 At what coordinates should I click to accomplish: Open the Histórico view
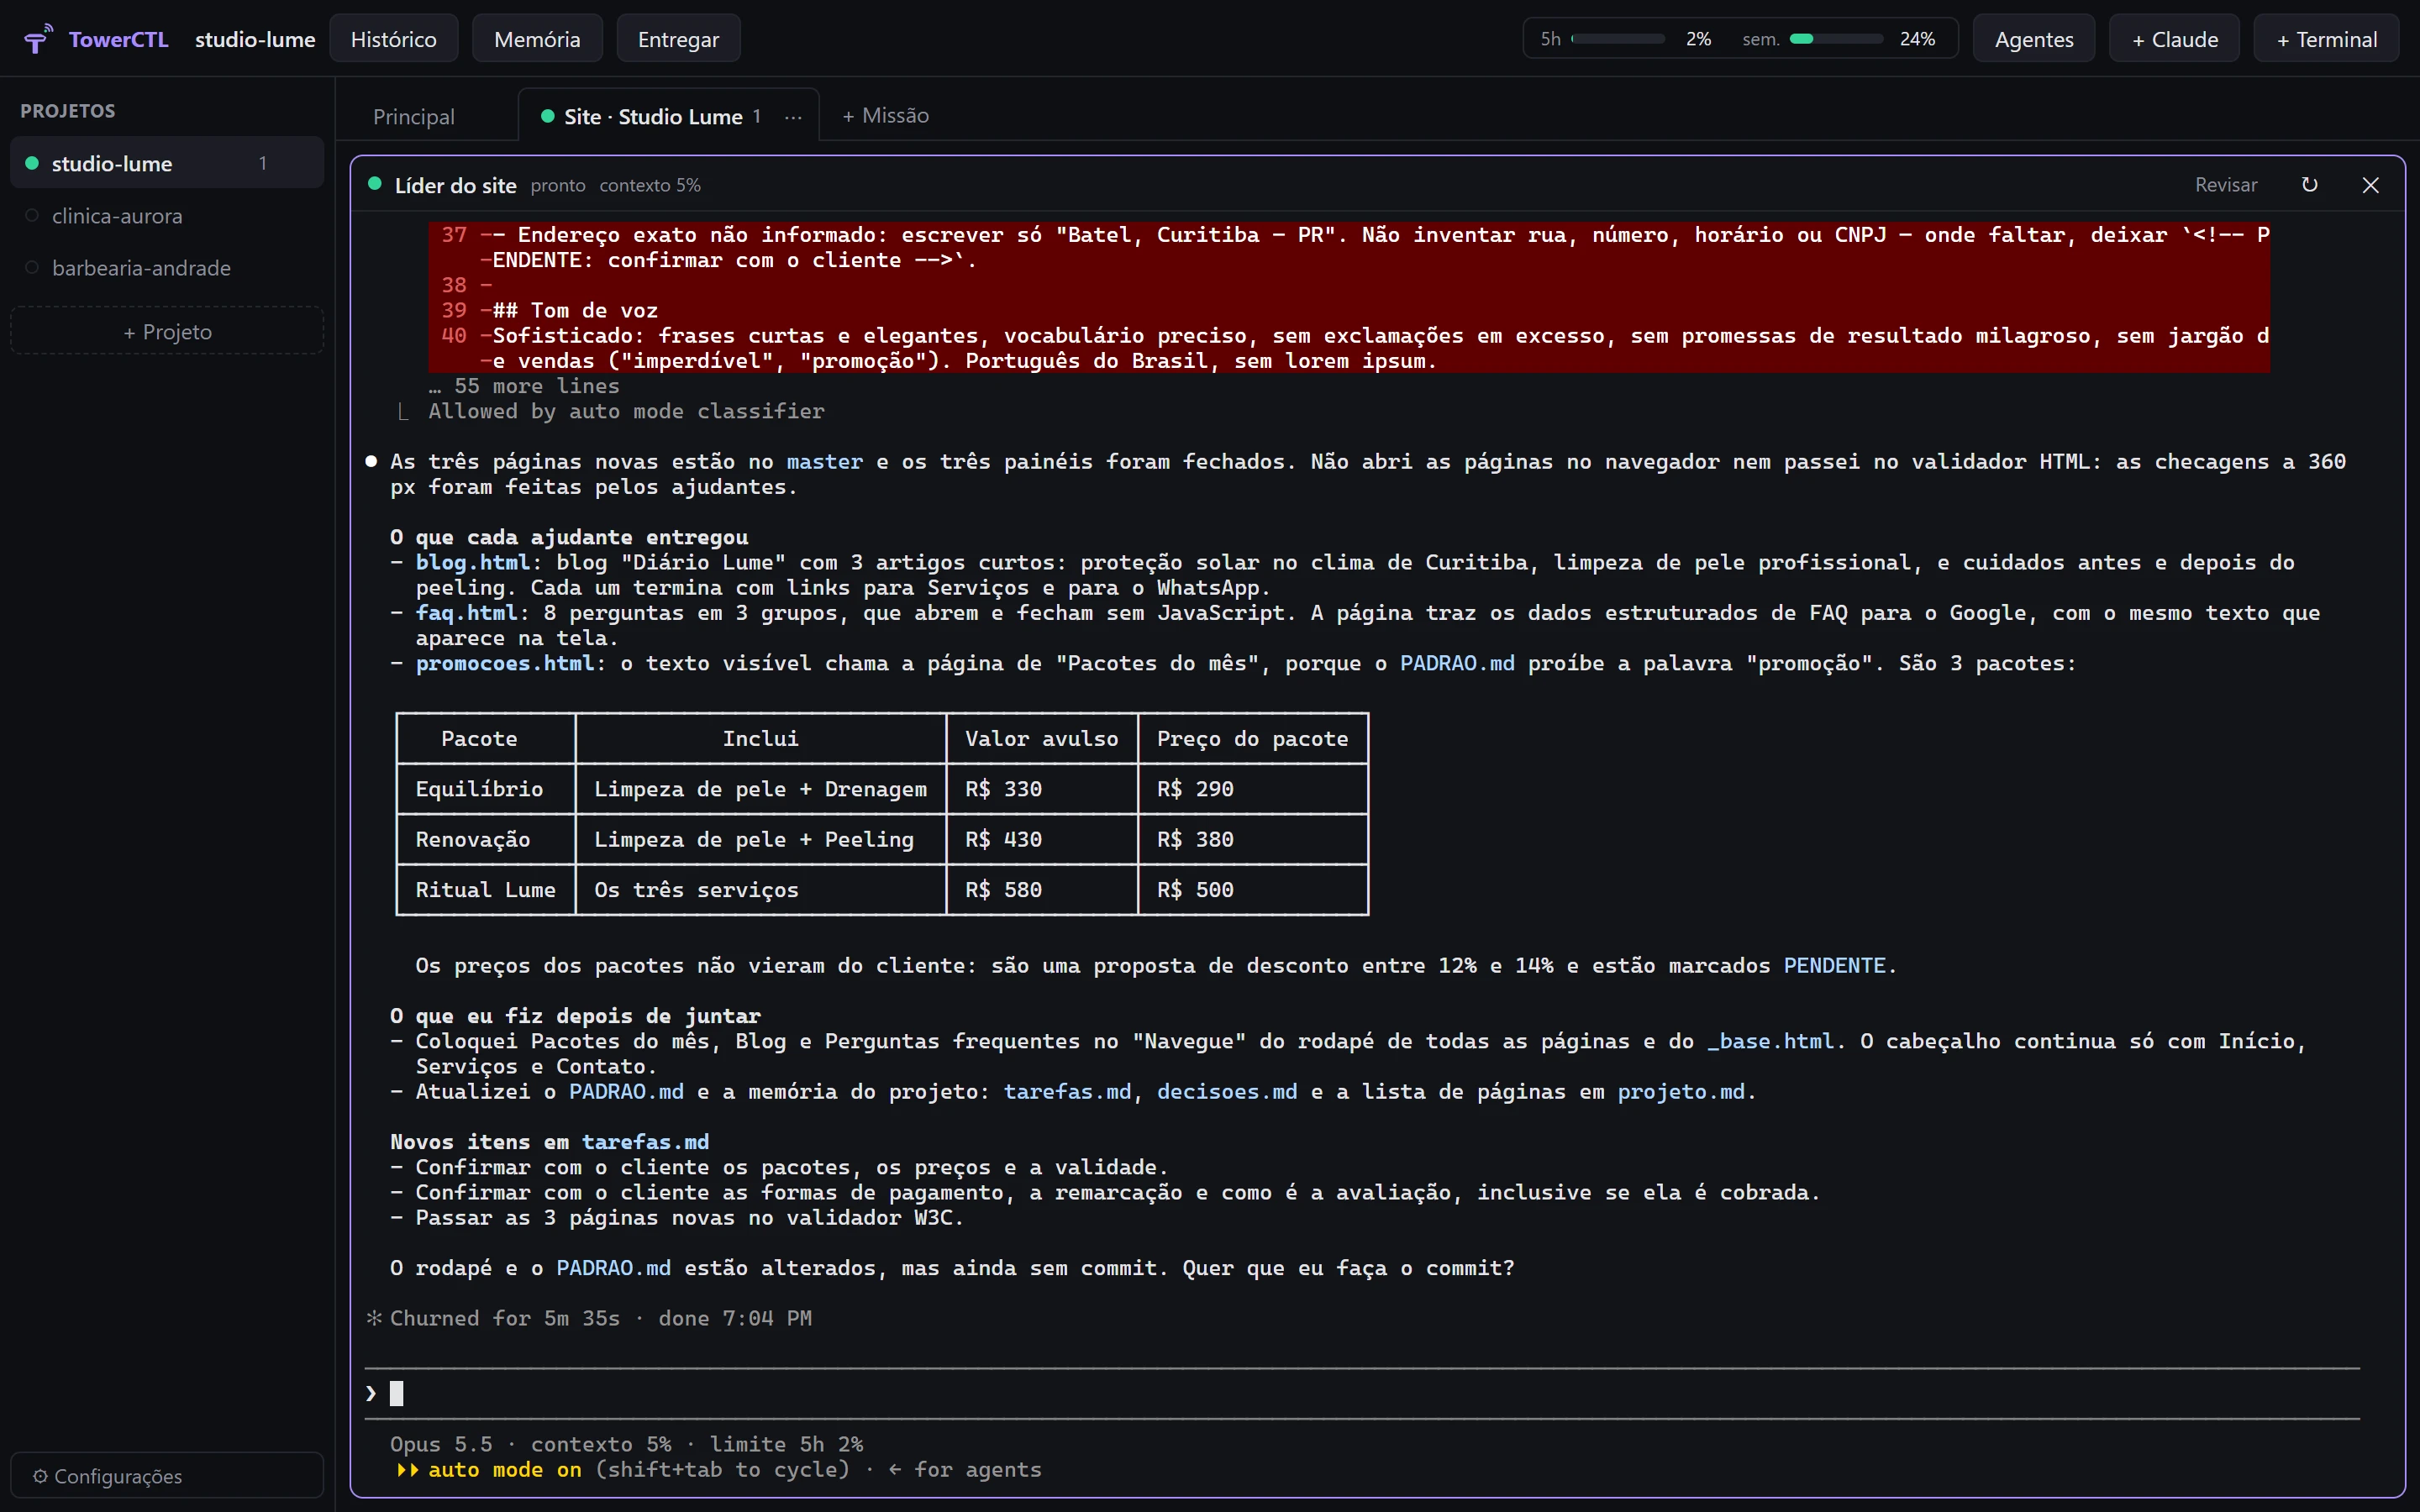[x=394, y=39]
